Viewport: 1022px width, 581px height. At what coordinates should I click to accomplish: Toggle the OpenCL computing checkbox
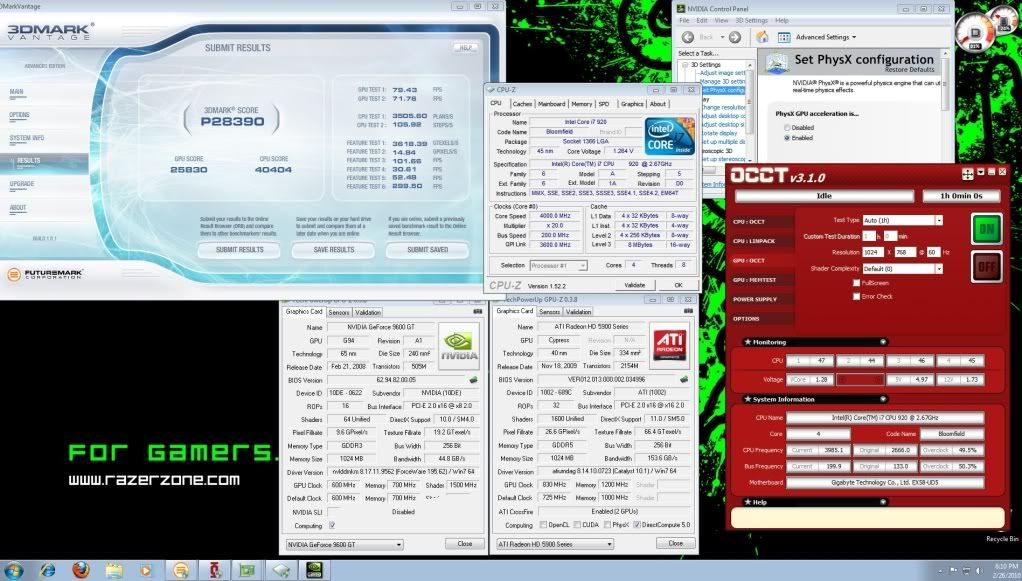(x=543, y=524)
